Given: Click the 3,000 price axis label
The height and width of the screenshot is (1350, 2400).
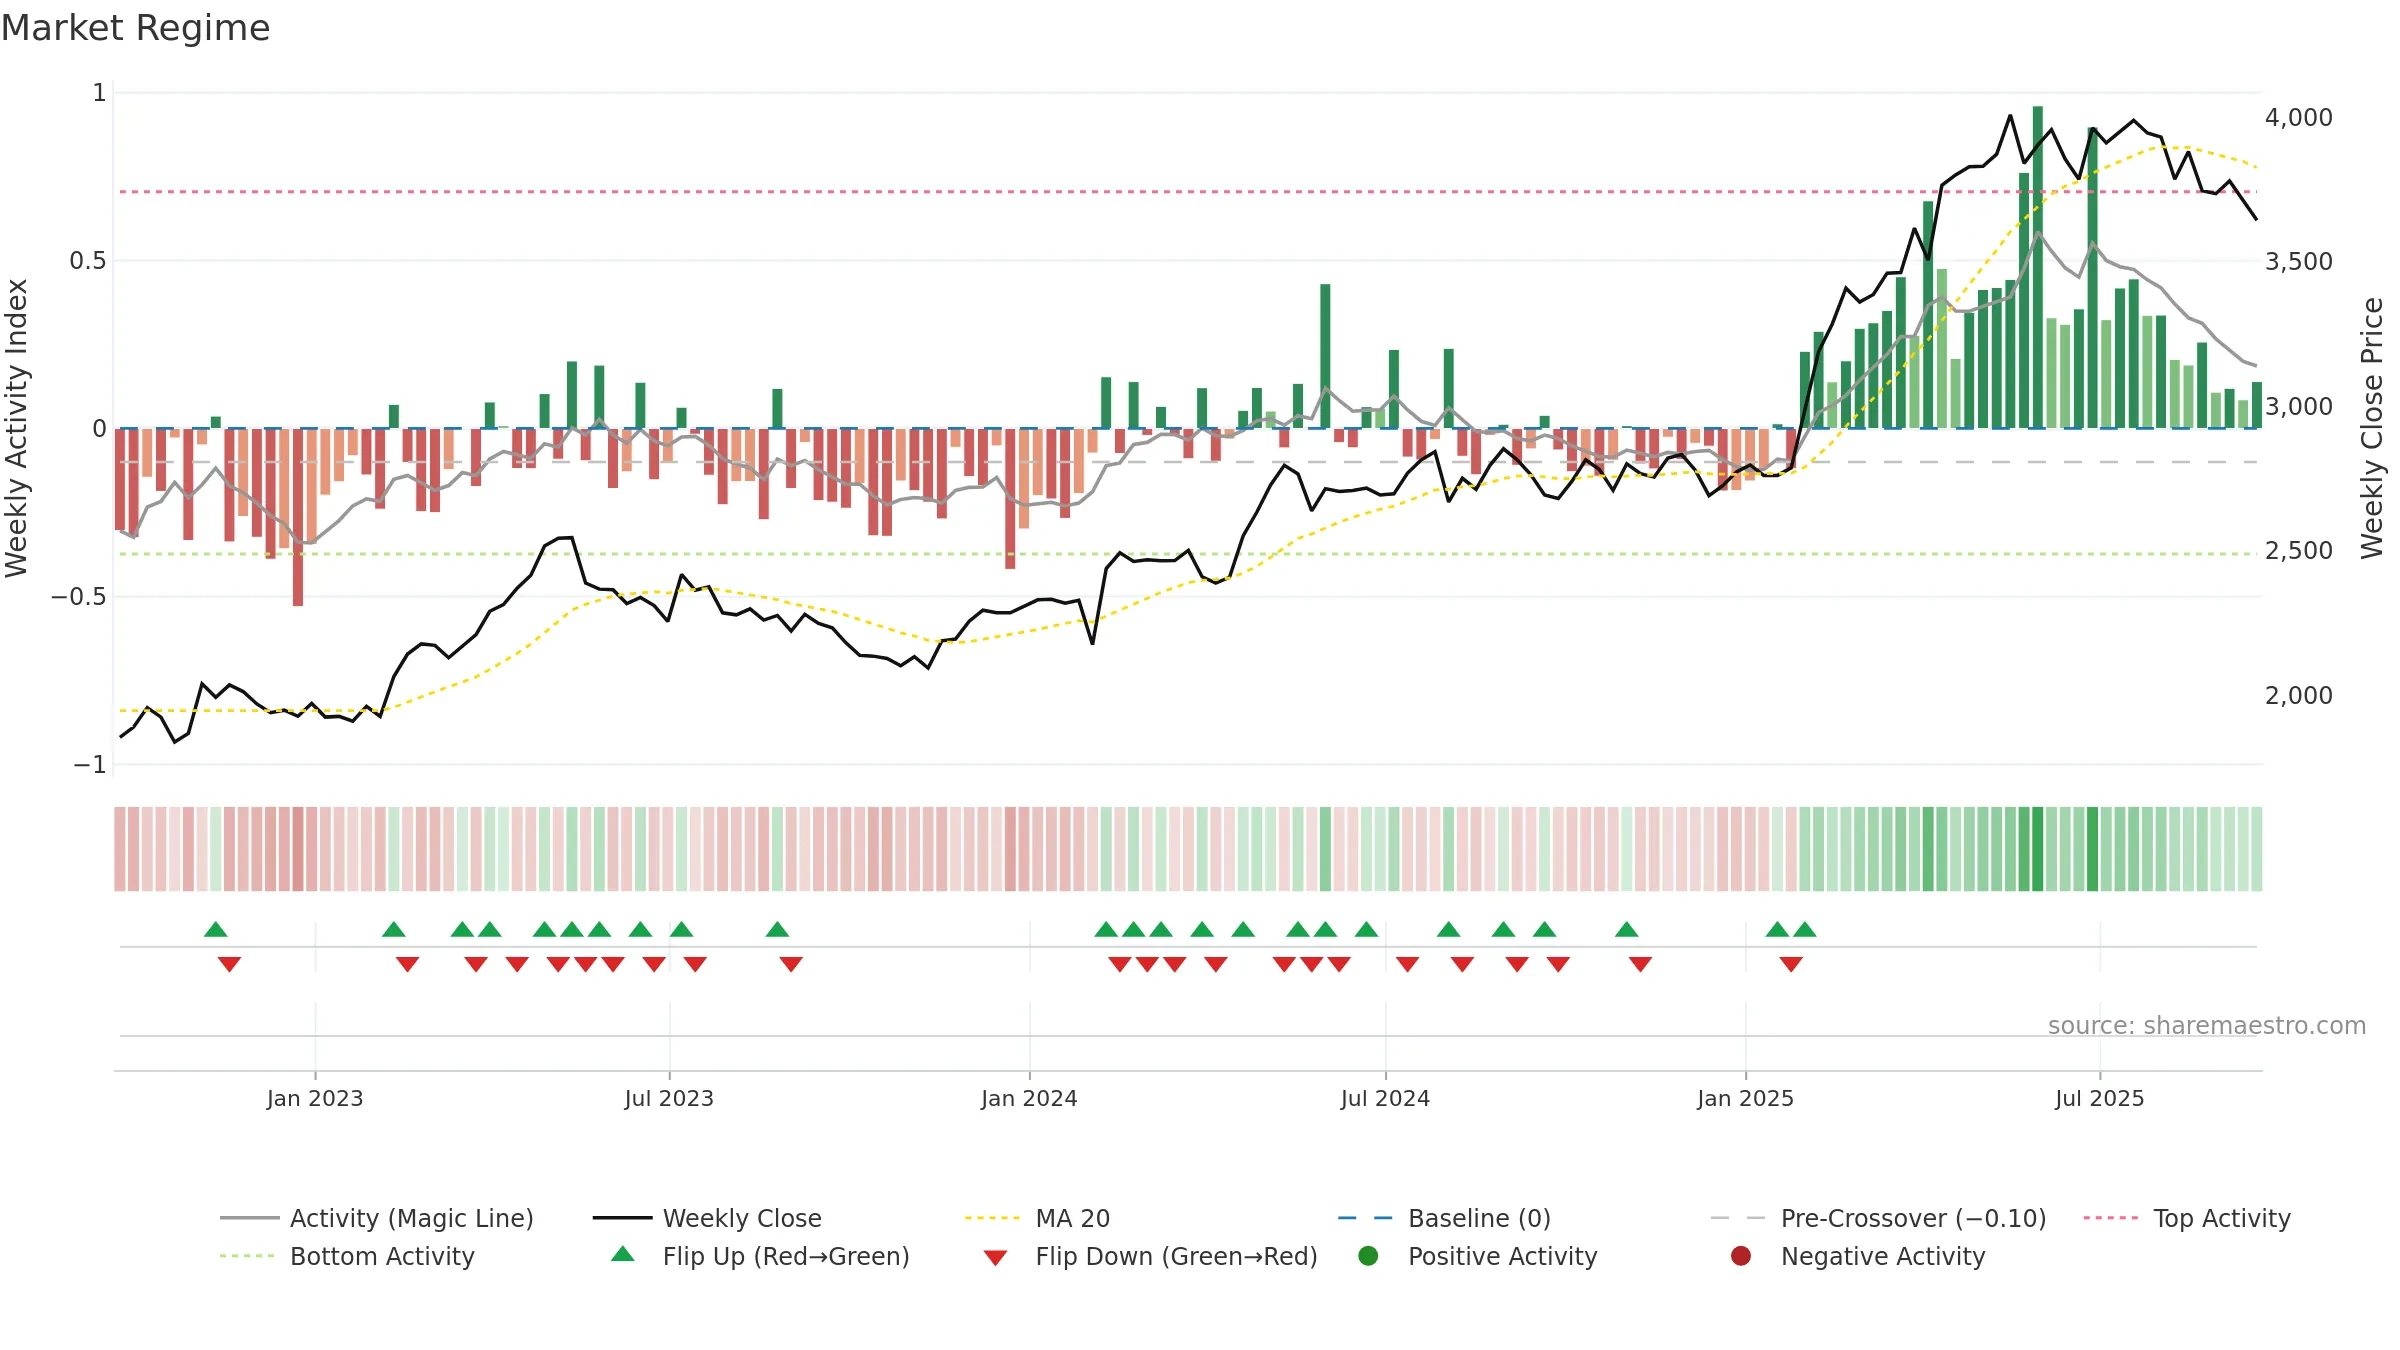Looking at the screenshot, I should click(2299, 406).
